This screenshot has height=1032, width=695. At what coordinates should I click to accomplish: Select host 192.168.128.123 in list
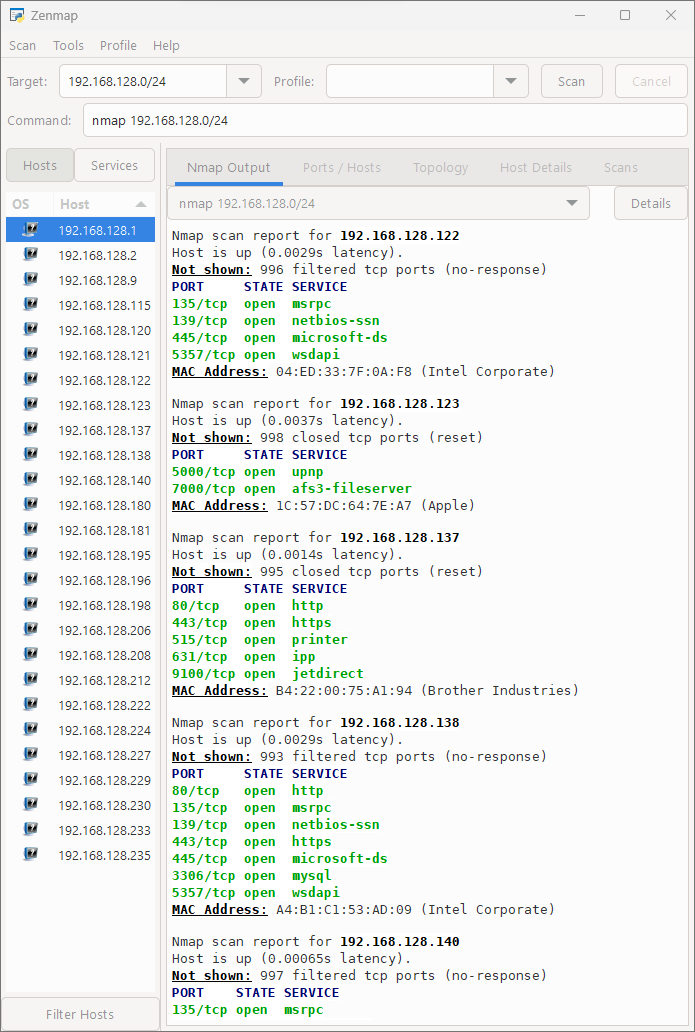point(104,405)
